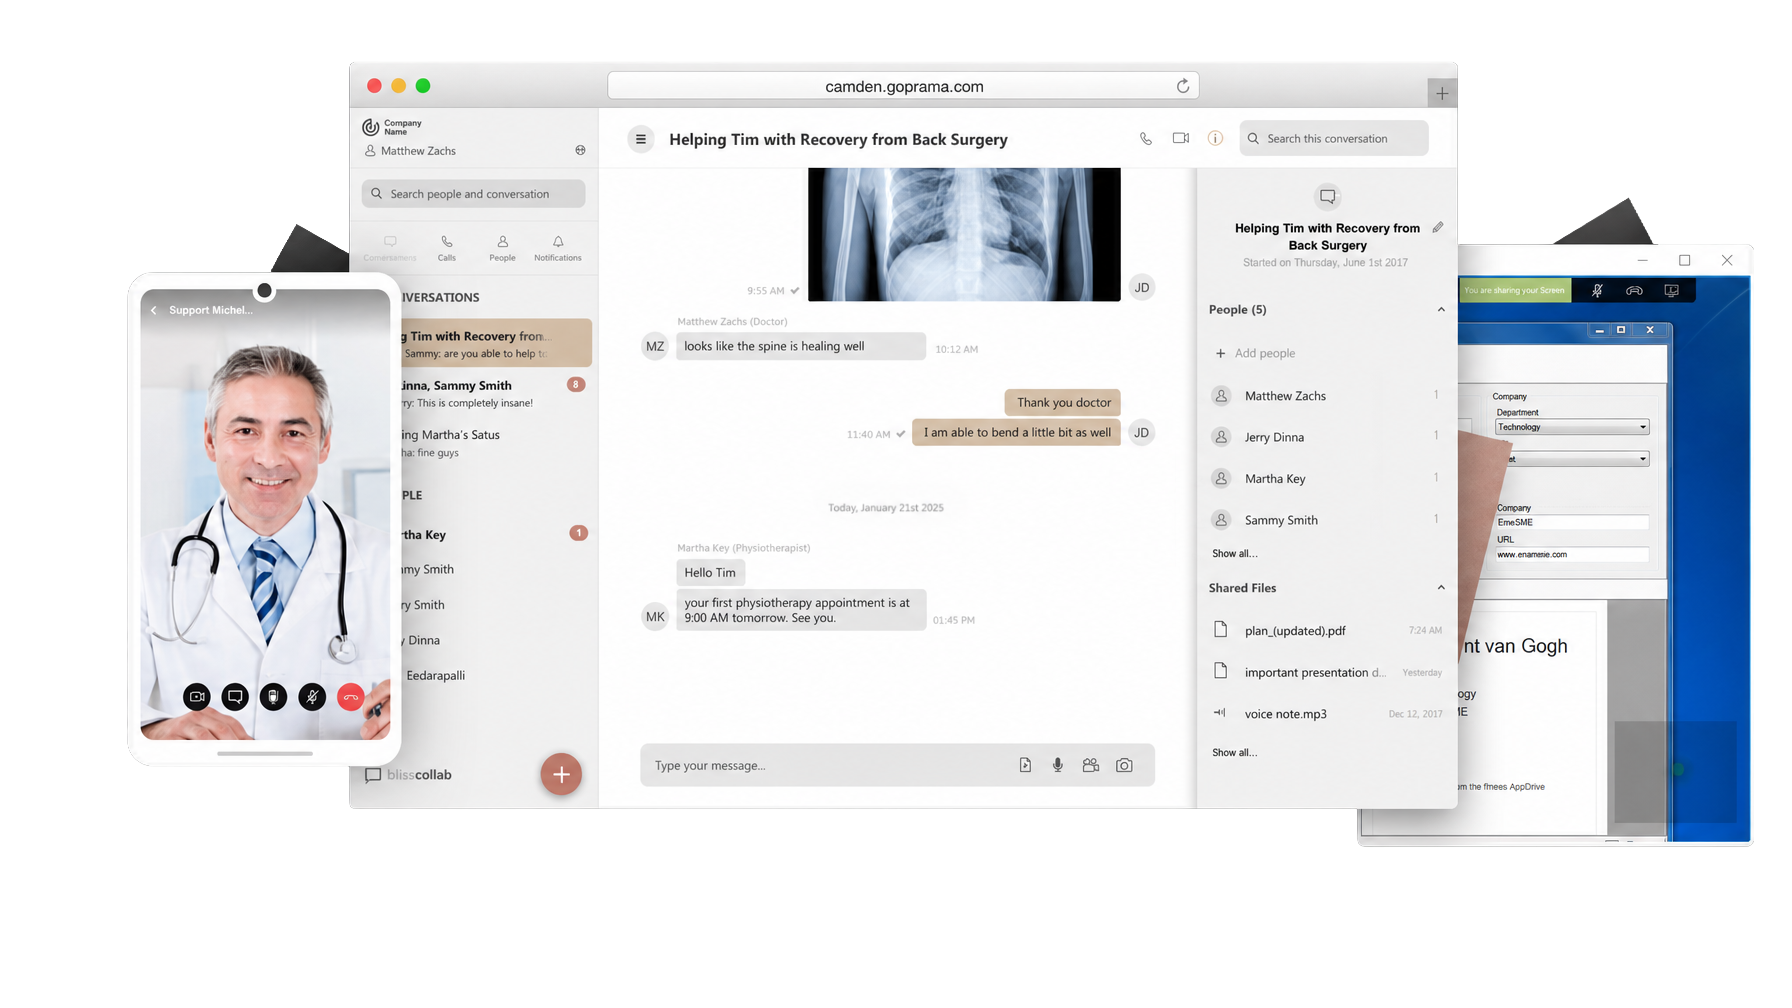The width and height of the screenshot is (1792, 1008).
Task: Open a new browser tab with plus button
Action: [1442, 93]
